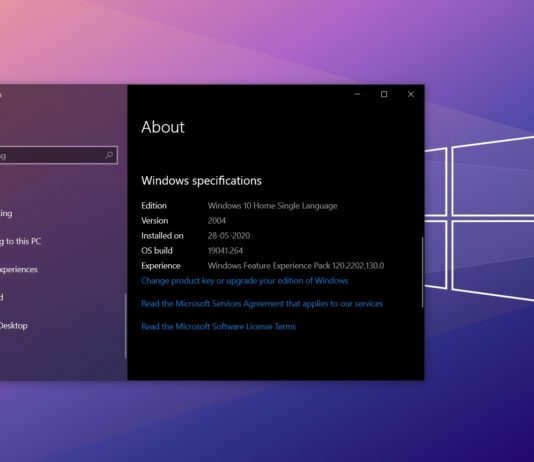Click the About page vertical scrollbar
The image size is (534, 462).
tap(422, 272)
